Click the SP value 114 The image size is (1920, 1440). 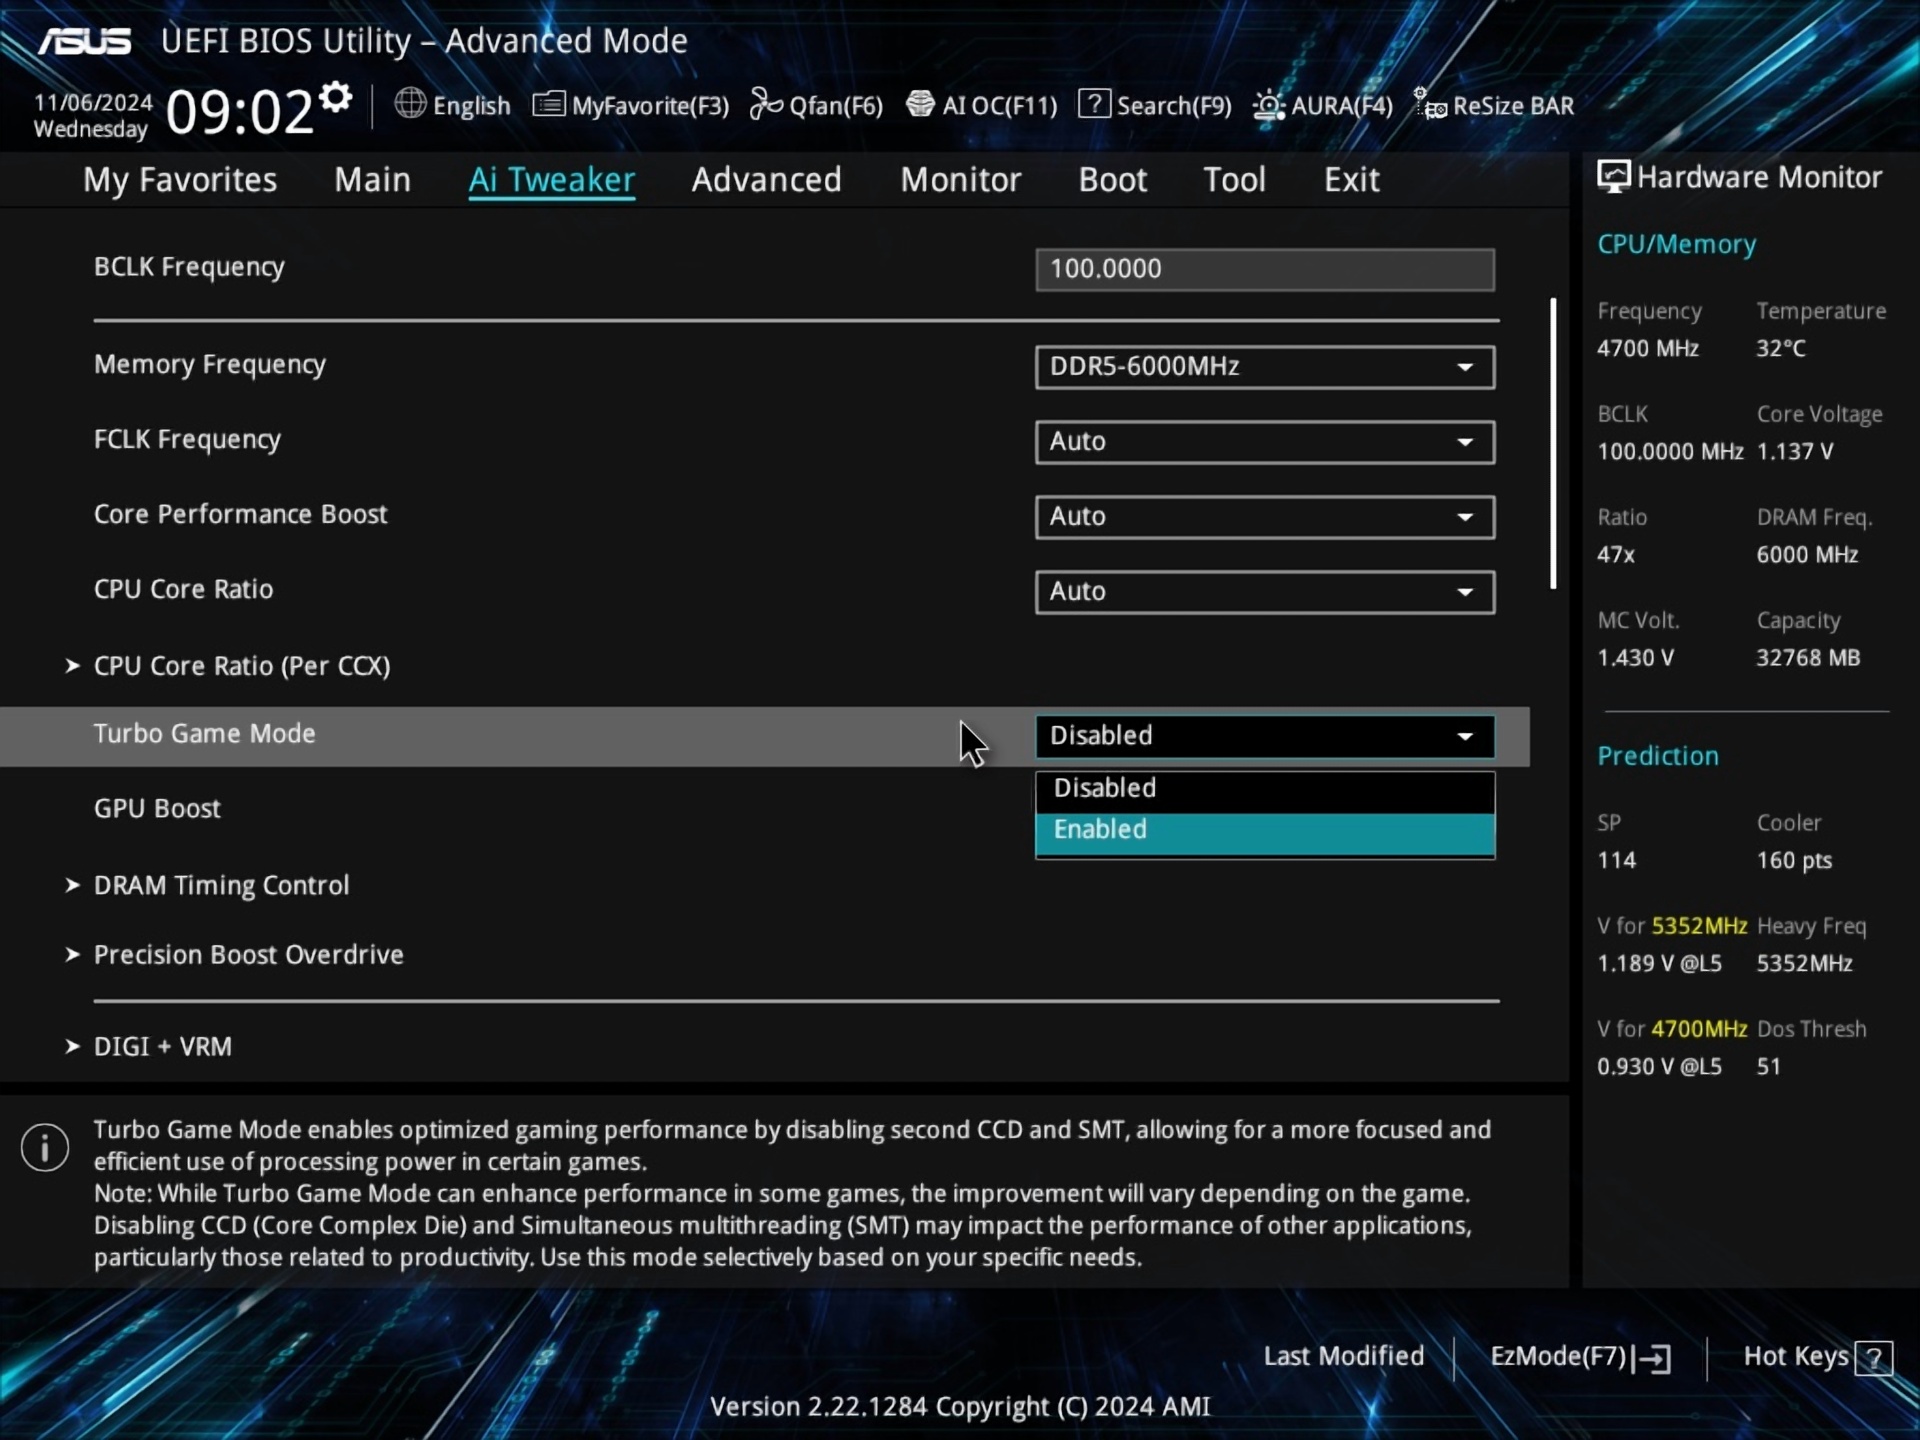pyautogui.click(x=1616, y=860)
